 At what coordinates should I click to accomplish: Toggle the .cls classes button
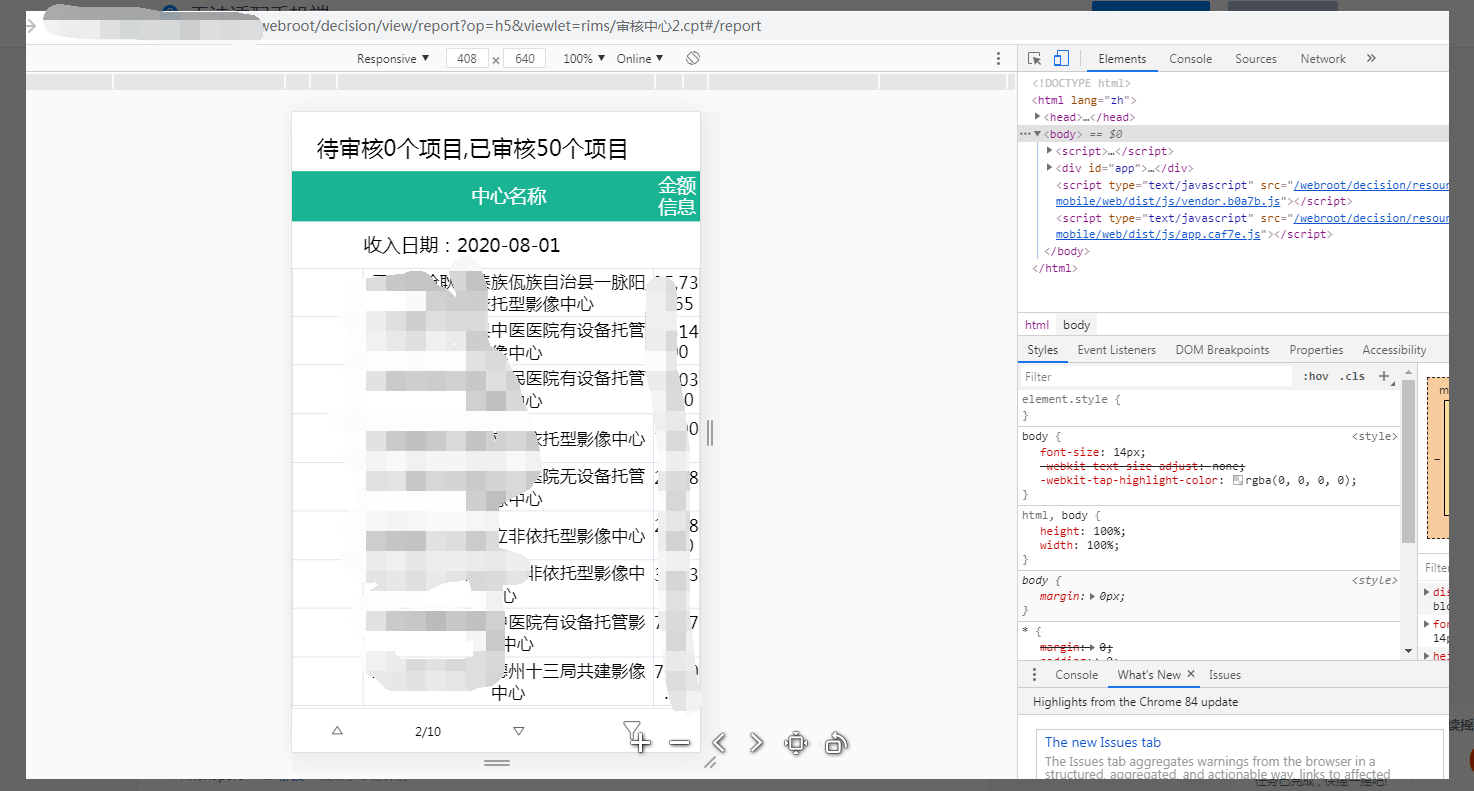tap(1353, 377)
